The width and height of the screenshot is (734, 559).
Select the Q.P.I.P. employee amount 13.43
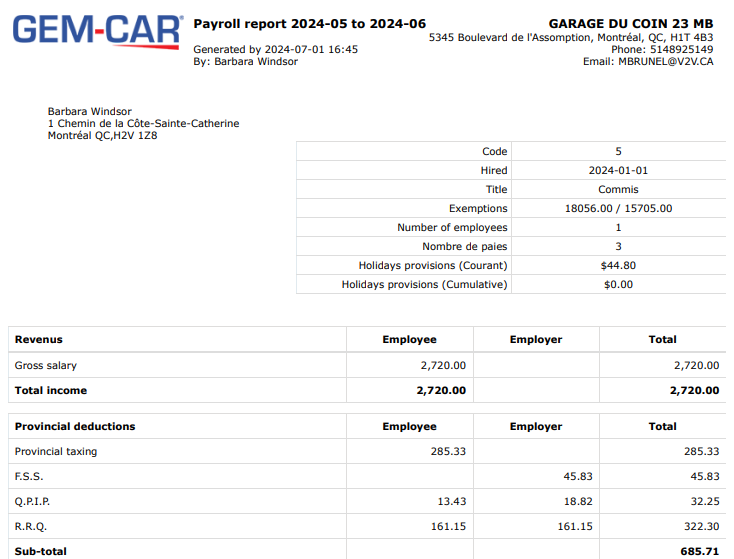click(x=449, y=502)
